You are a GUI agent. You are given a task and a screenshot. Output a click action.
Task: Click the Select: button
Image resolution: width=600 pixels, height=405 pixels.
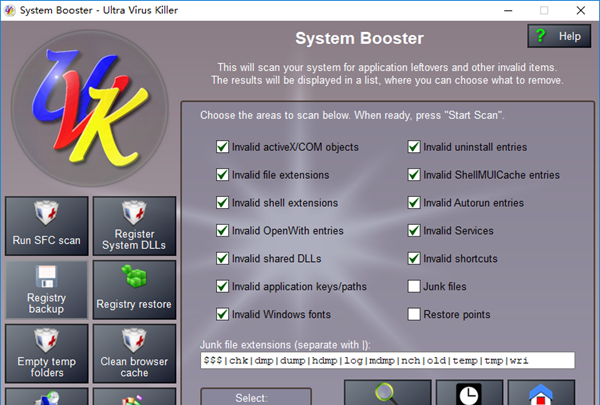click(x=256, y=397)
